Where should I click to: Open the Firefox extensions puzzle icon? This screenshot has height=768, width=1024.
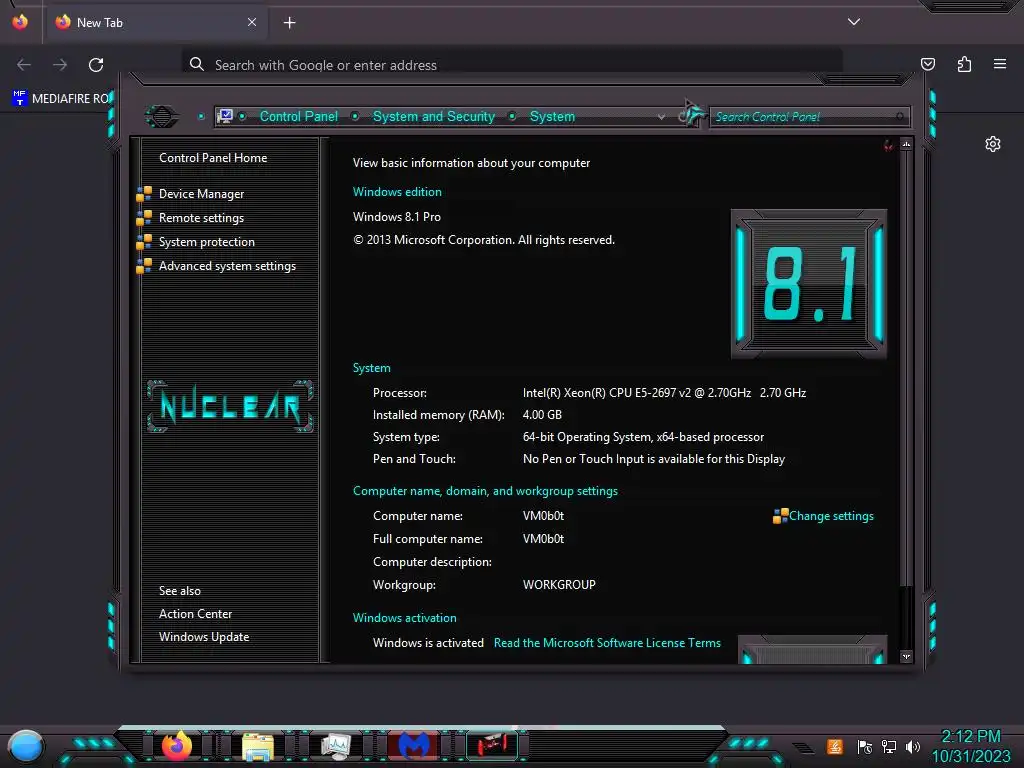964,64
